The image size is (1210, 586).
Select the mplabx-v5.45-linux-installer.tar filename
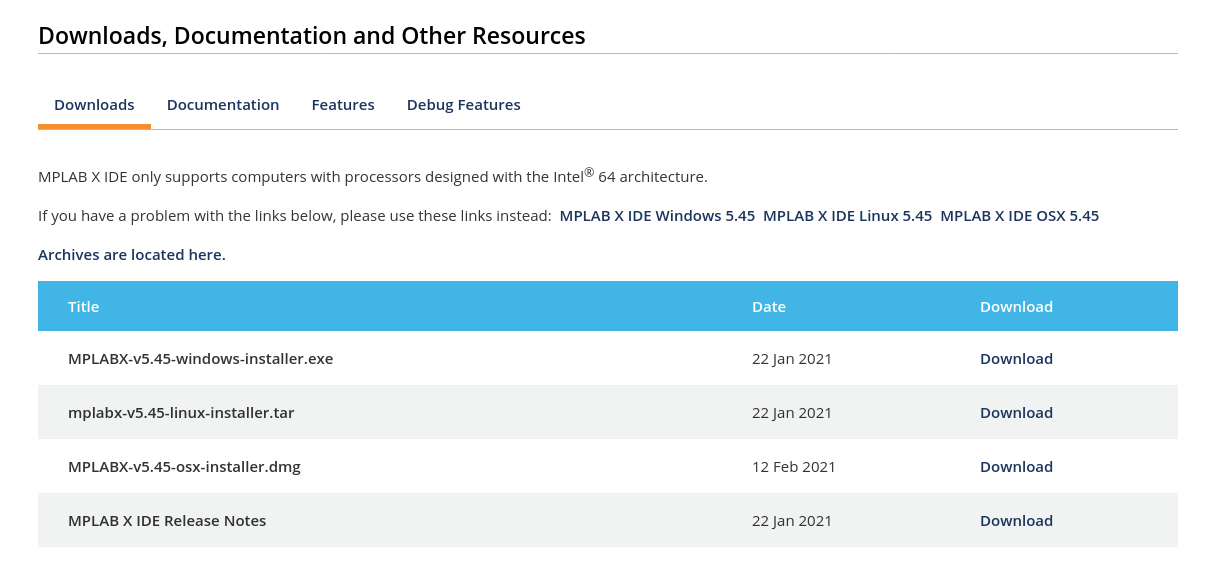181,412
